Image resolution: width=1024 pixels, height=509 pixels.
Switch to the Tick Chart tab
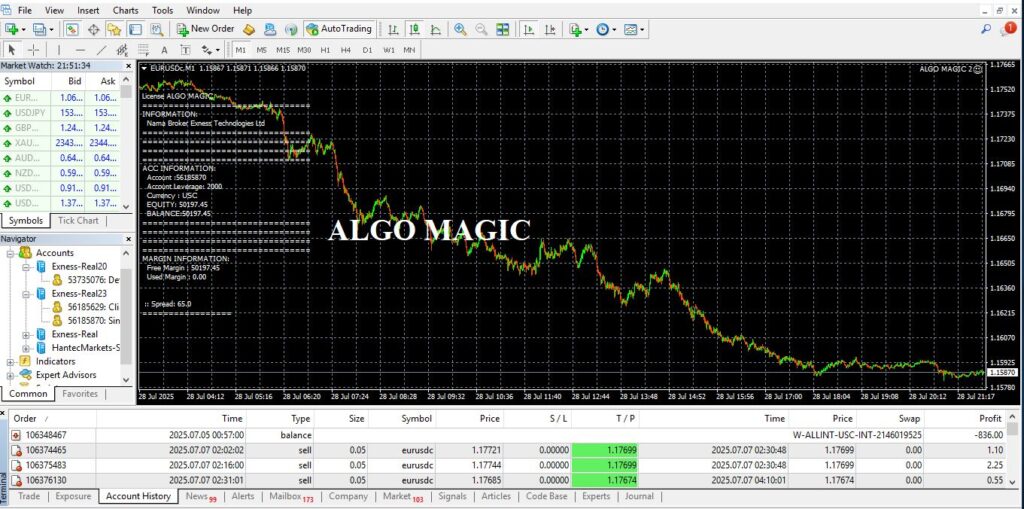(78, 220)
